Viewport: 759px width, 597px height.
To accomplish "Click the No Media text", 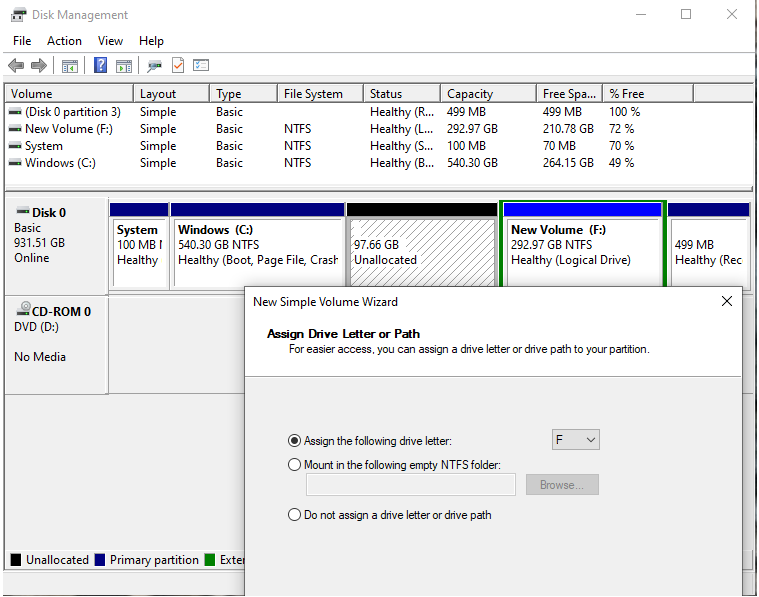I will tap(40, 357).
